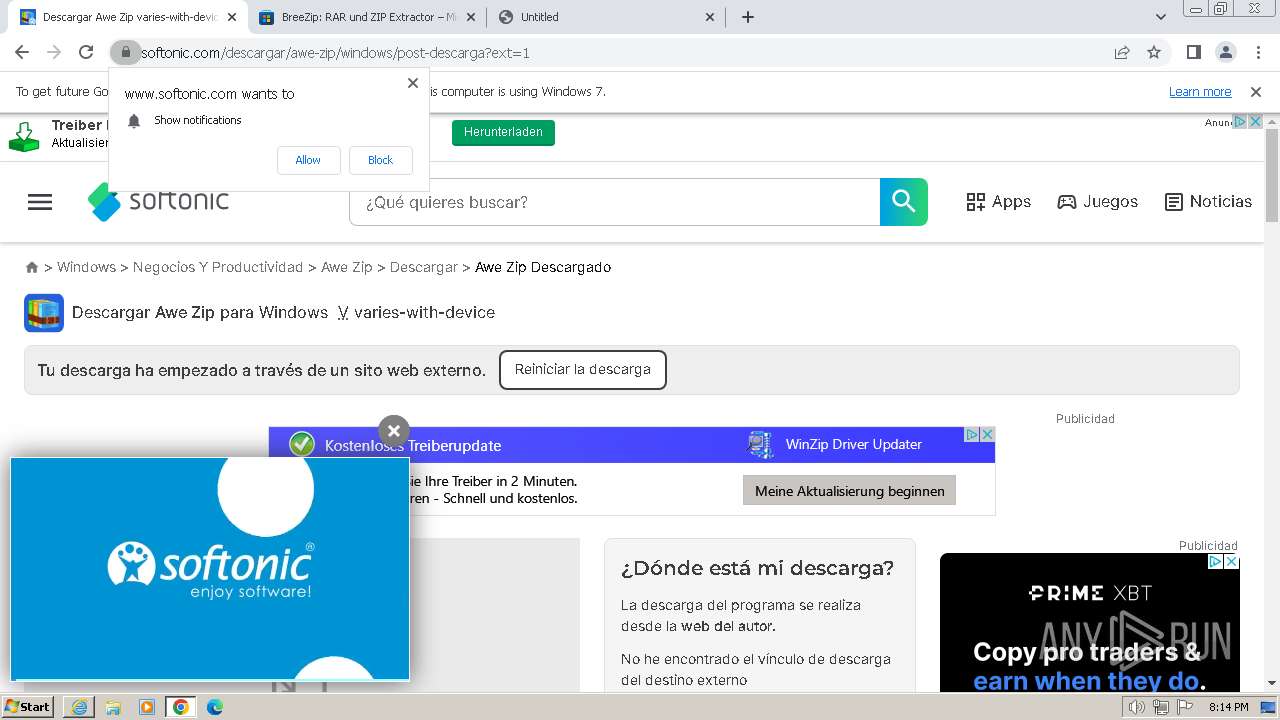Open Softonic hamburger menu
The height and width of the screenshot is (720, 1280).
tap(40, 202)
